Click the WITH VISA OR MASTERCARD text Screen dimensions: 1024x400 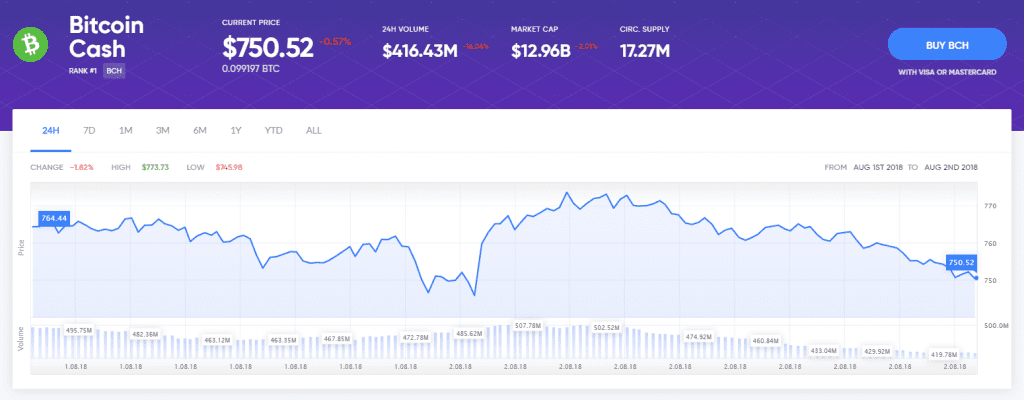tap(947, 72)
